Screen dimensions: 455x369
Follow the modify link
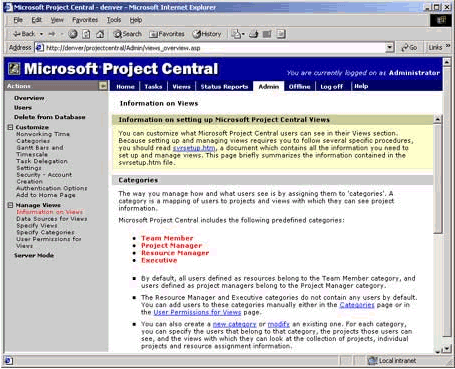pos(279,324)
